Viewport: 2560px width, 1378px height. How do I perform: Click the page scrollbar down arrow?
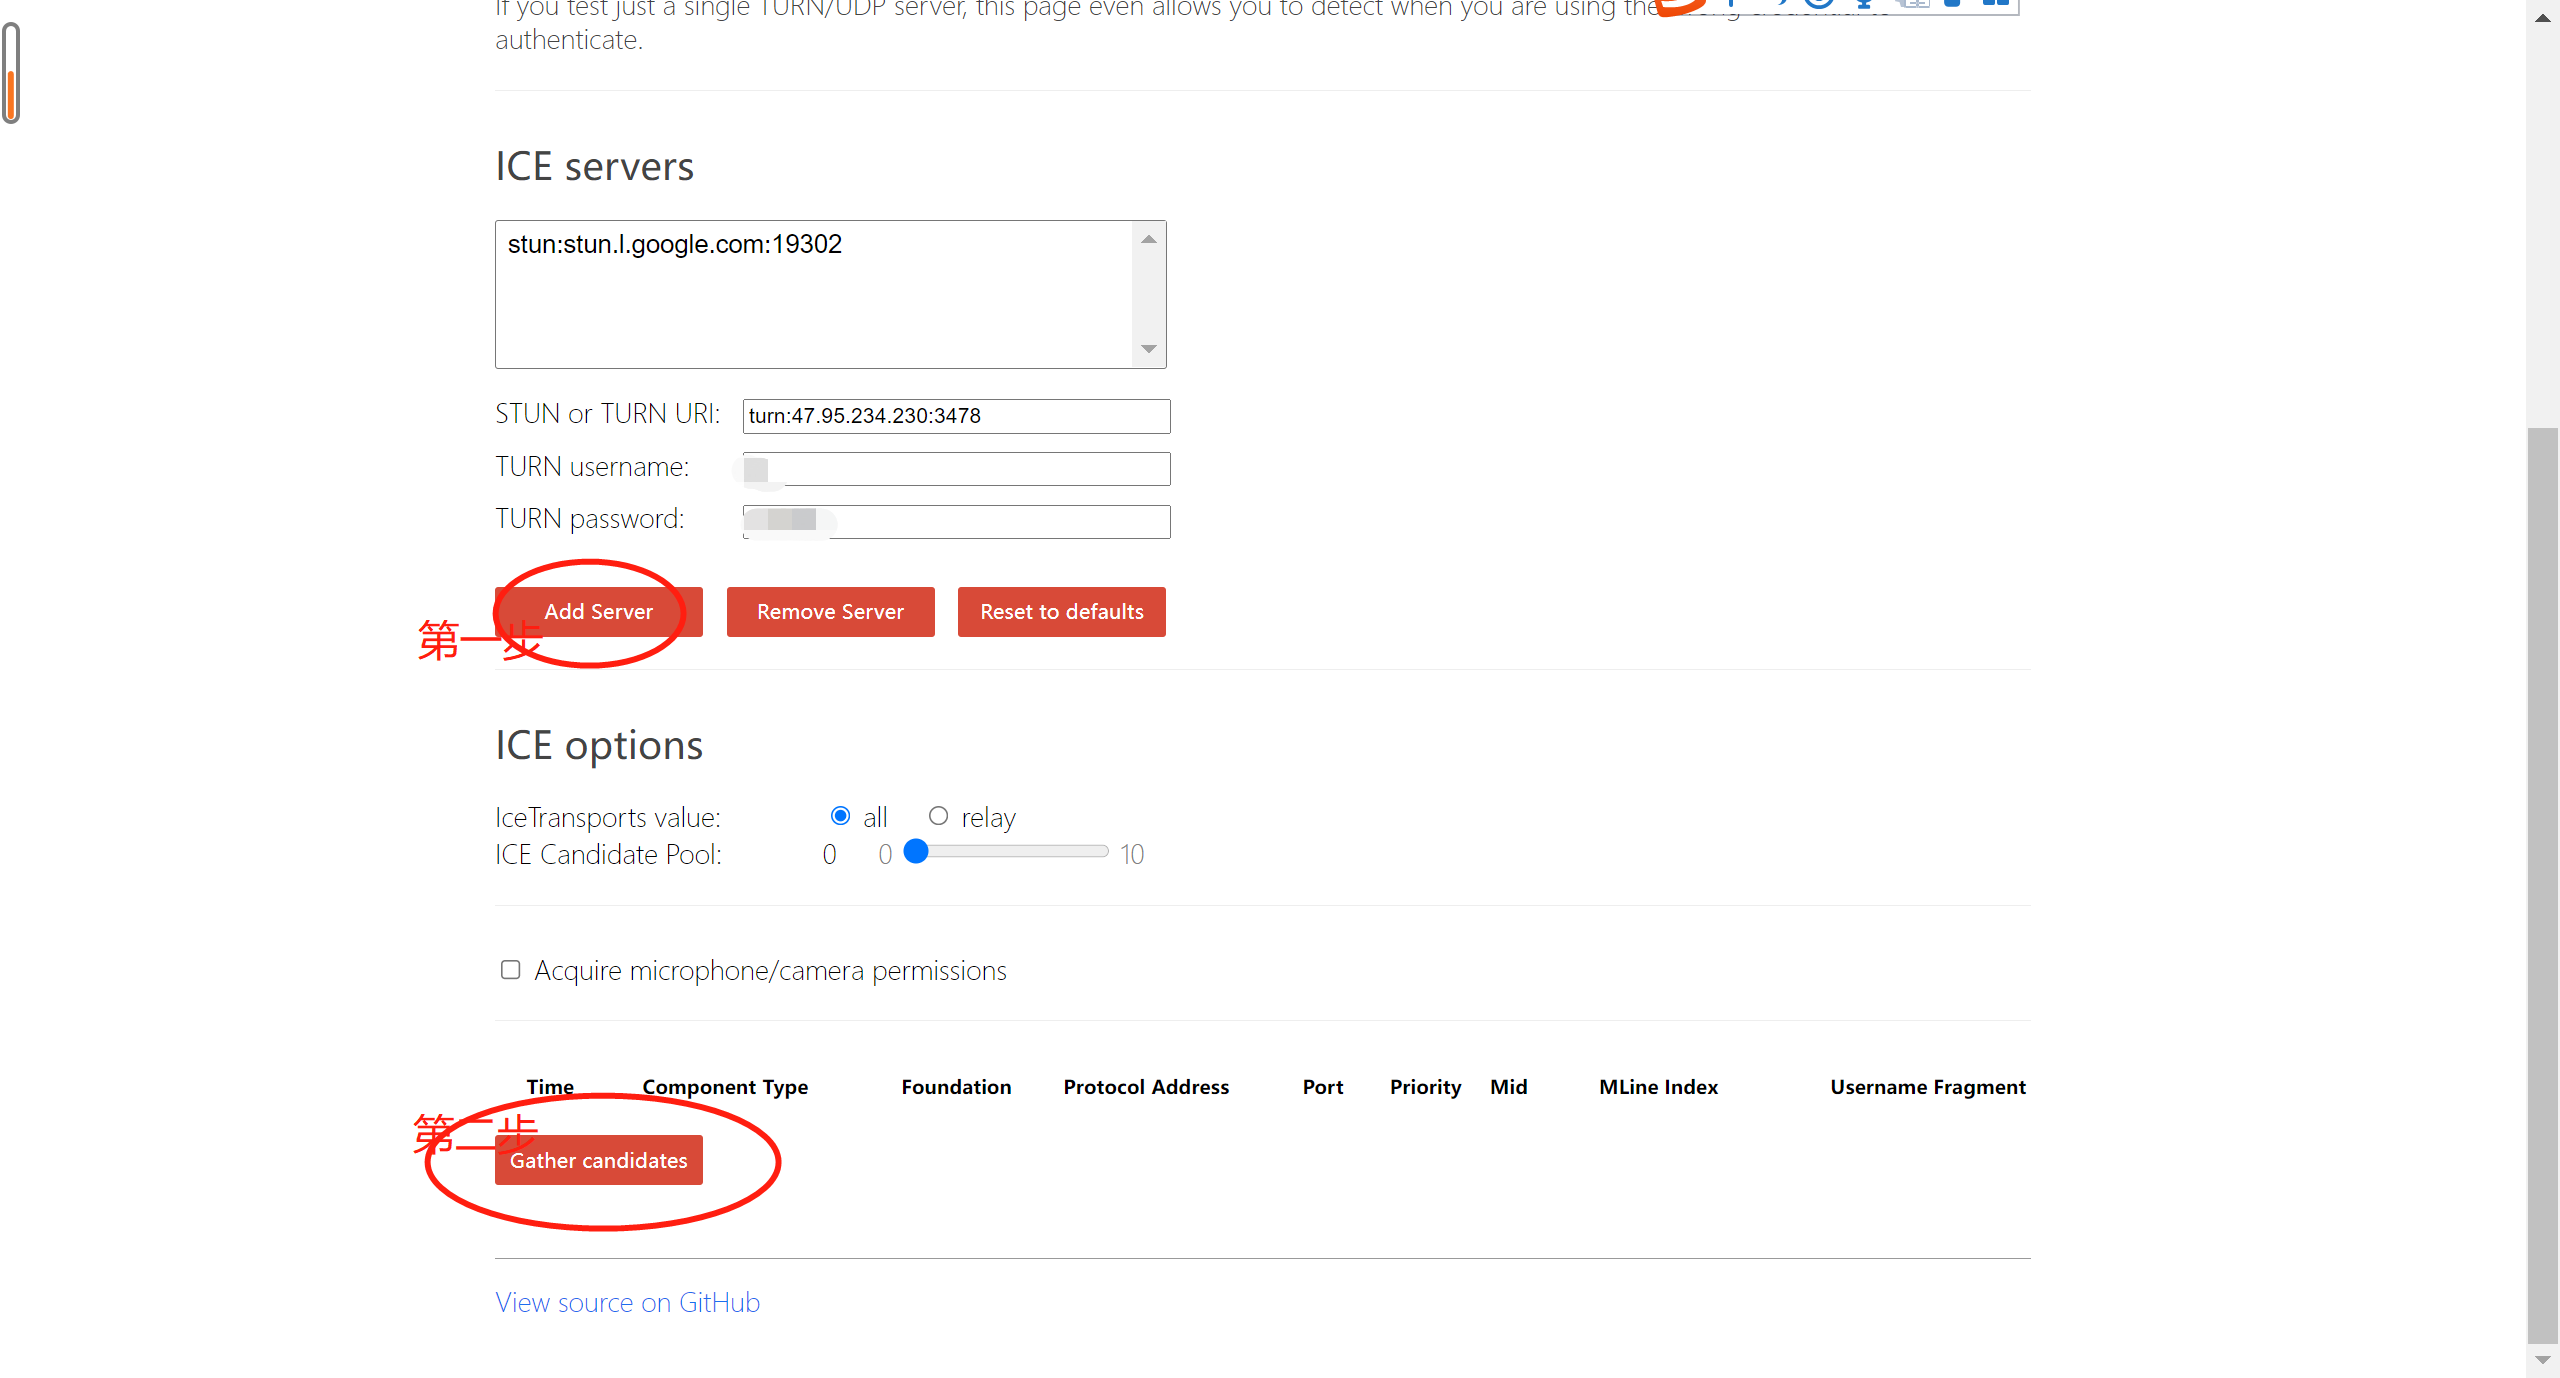pos(2542,1360)
